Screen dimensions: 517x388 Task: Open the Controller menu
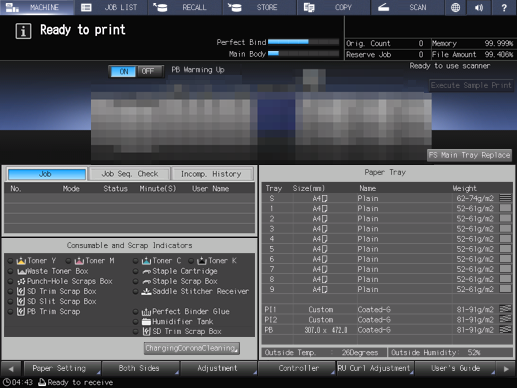tap(297, 368)
